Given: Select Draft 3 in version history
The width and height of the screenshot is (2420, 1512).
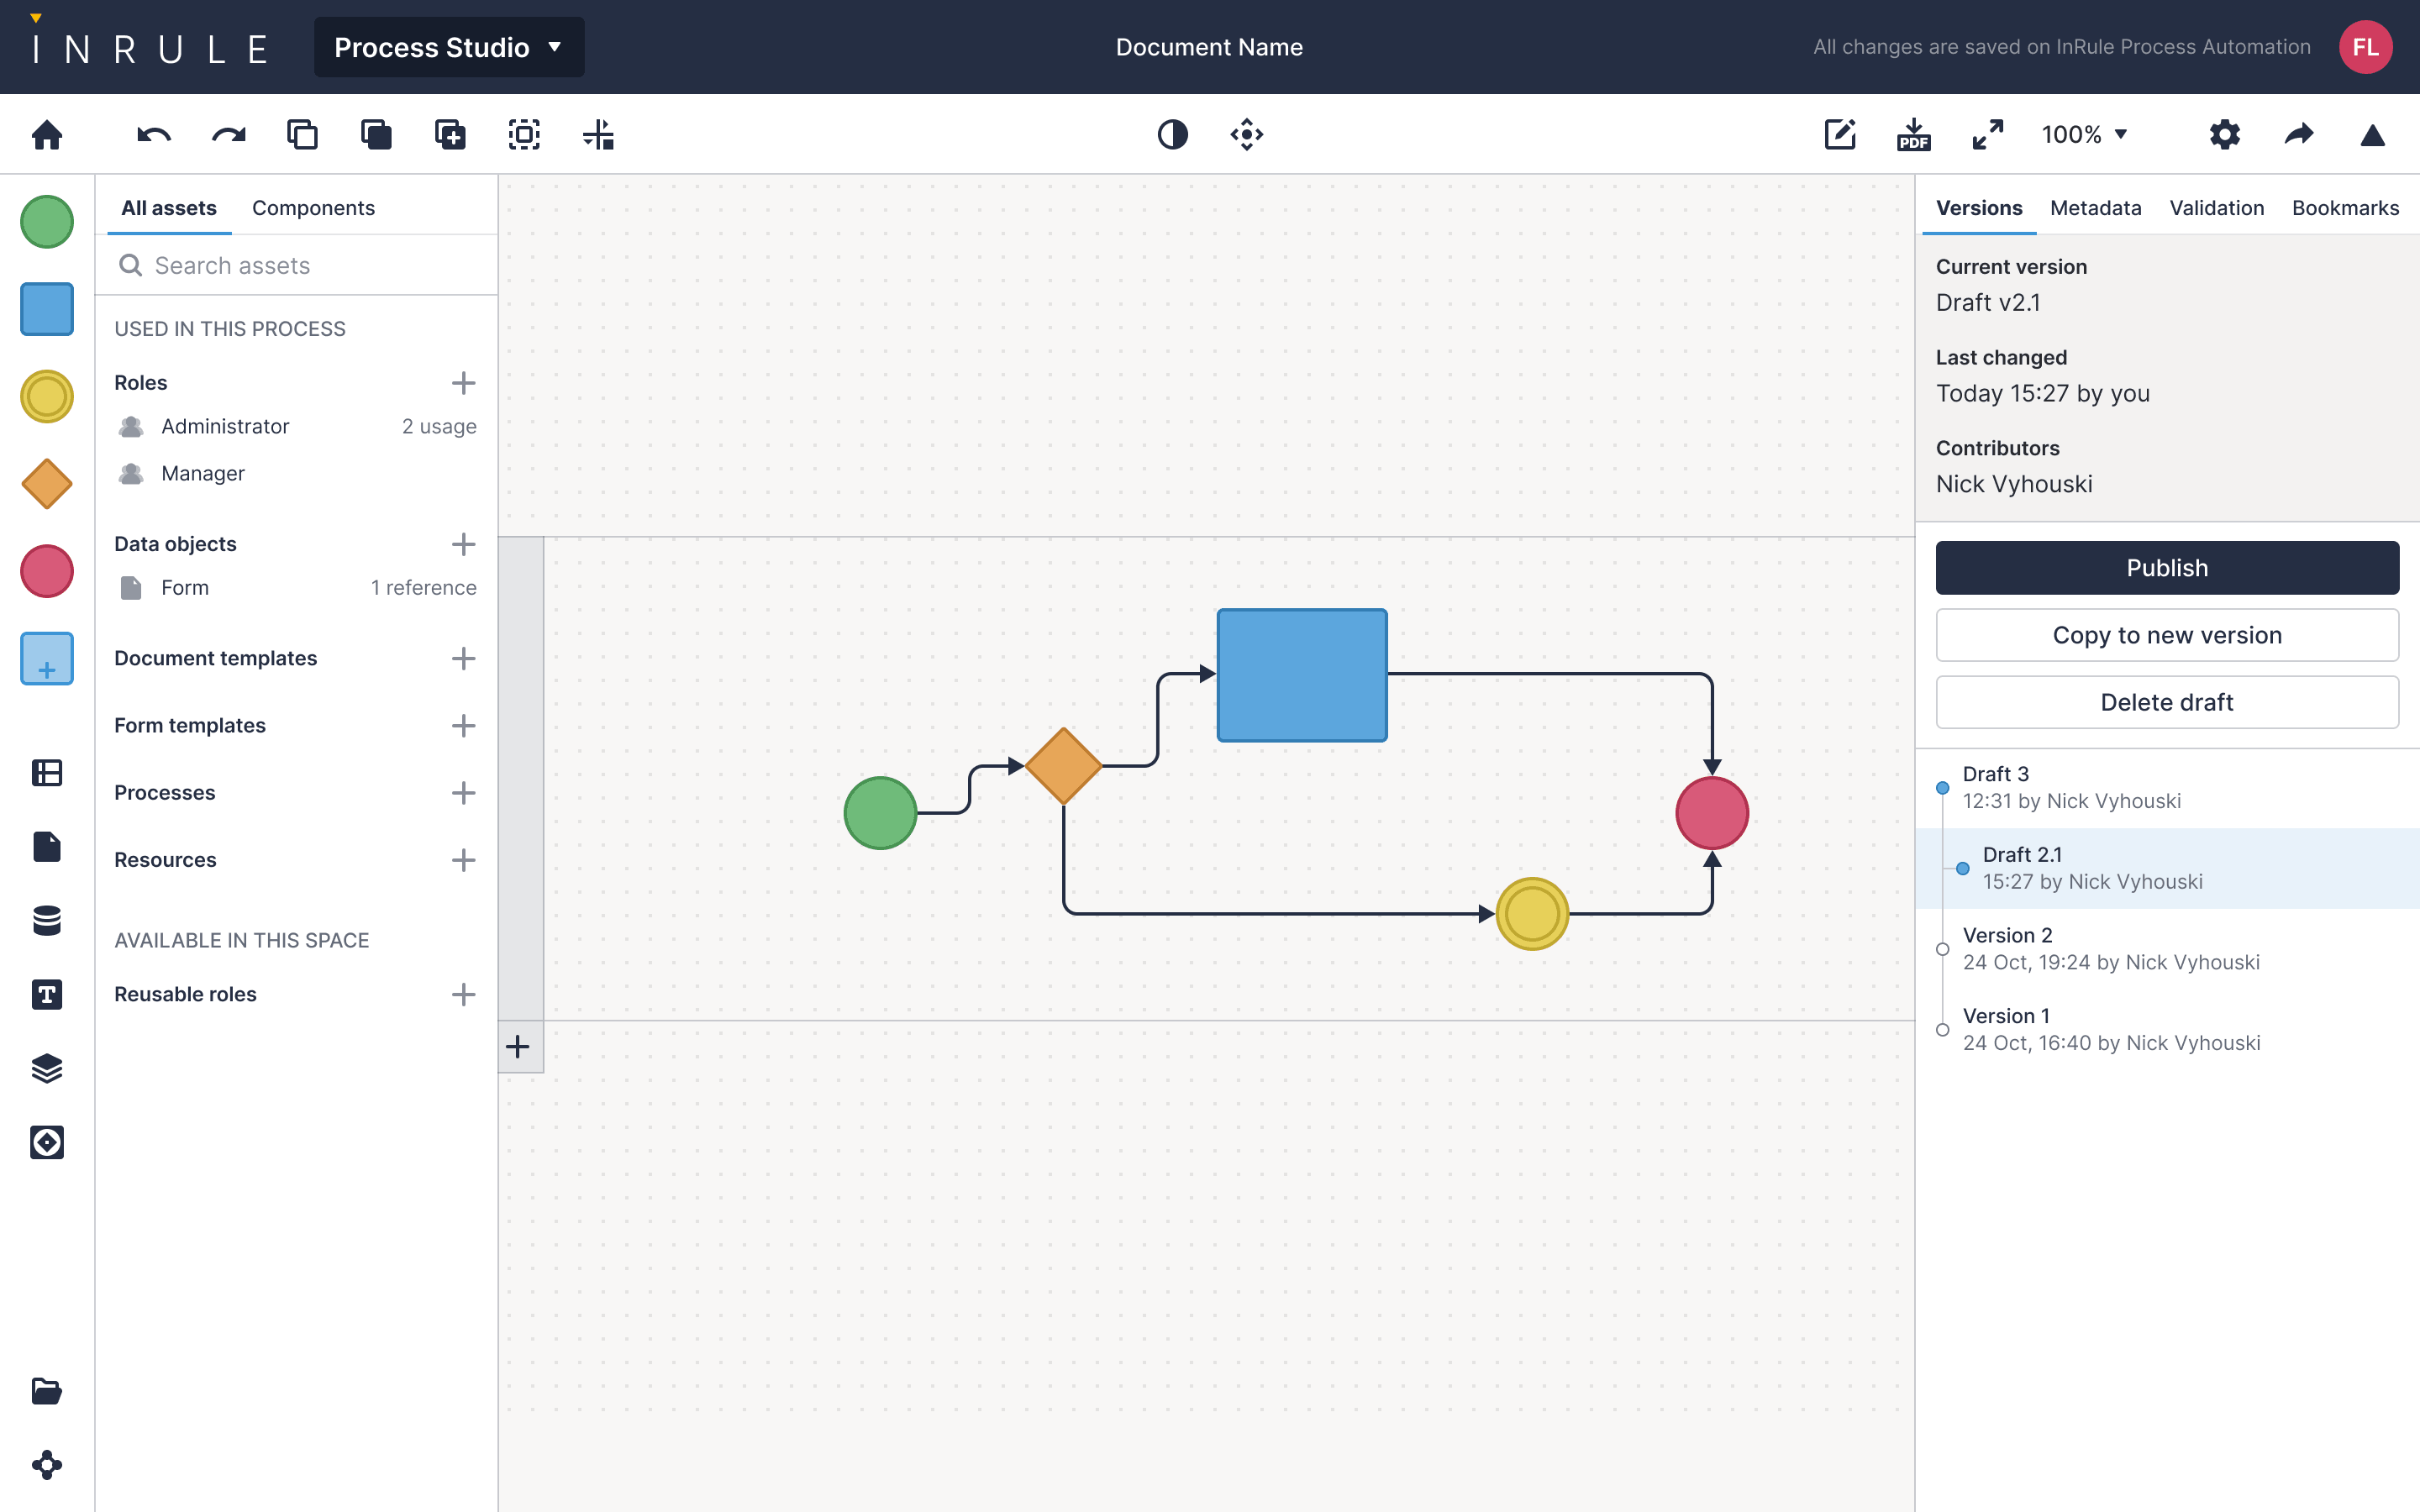Looking at the screenshot, I should point(2167,787).
